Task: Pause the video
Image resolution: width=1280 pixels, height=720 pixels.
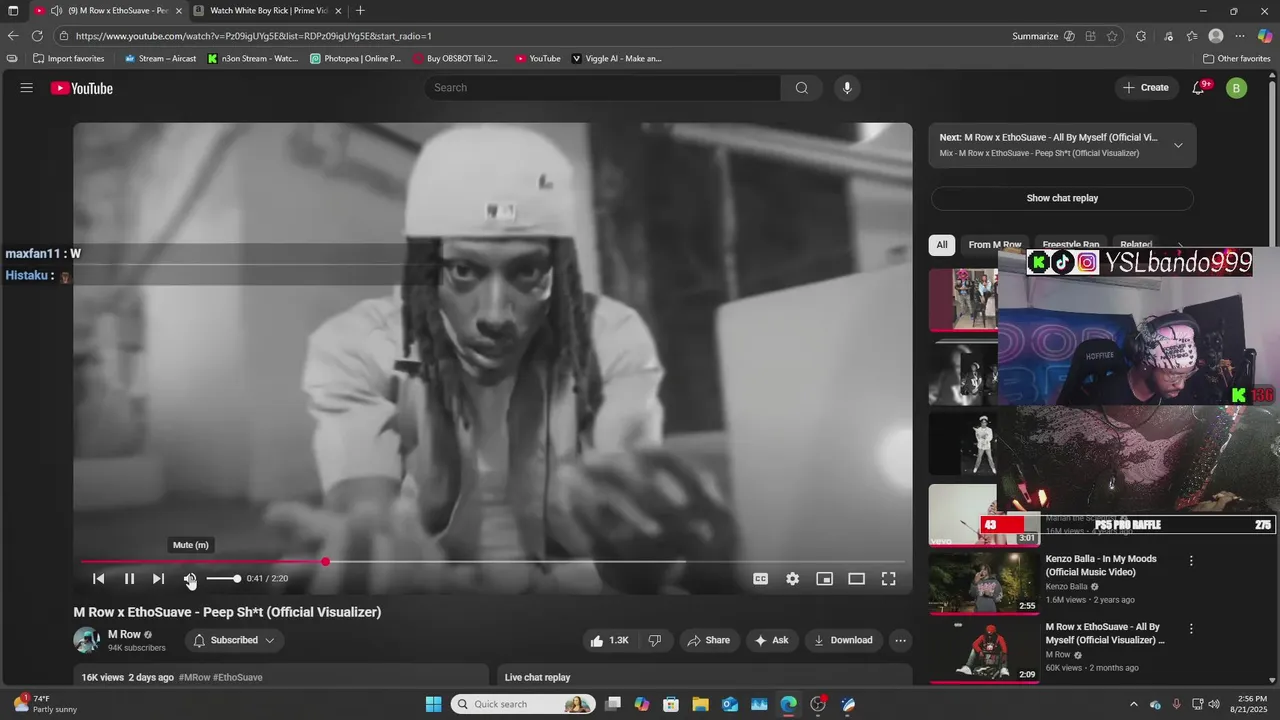Action: pos(129,579)
